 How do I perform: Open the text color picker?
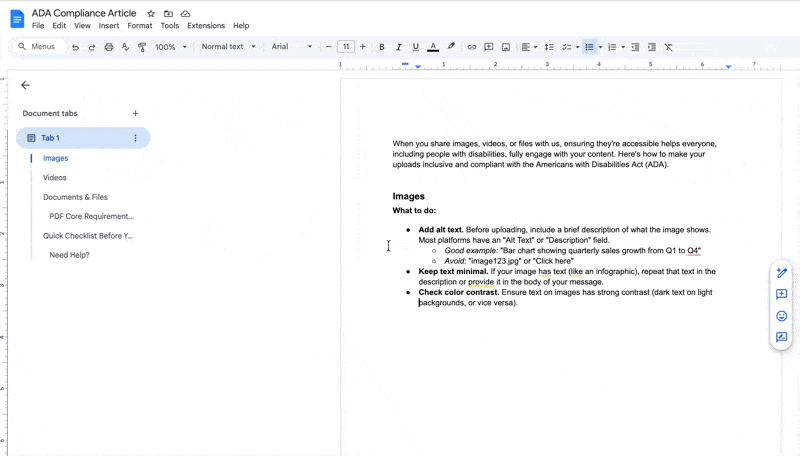(x=433, y=47)
